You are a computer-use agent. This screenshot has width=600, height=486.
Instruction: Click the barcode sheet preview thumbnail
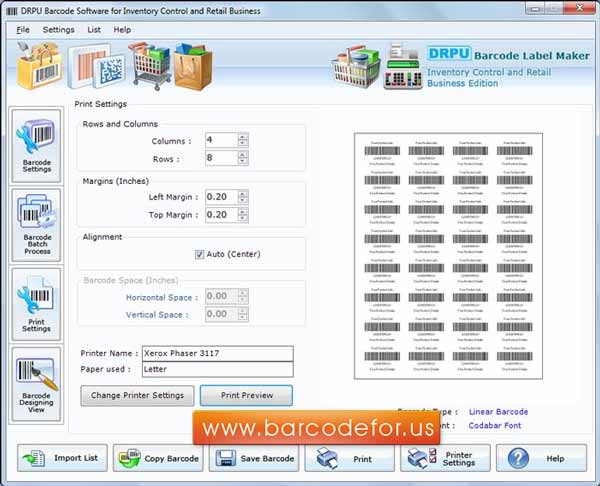pos(448,256)
